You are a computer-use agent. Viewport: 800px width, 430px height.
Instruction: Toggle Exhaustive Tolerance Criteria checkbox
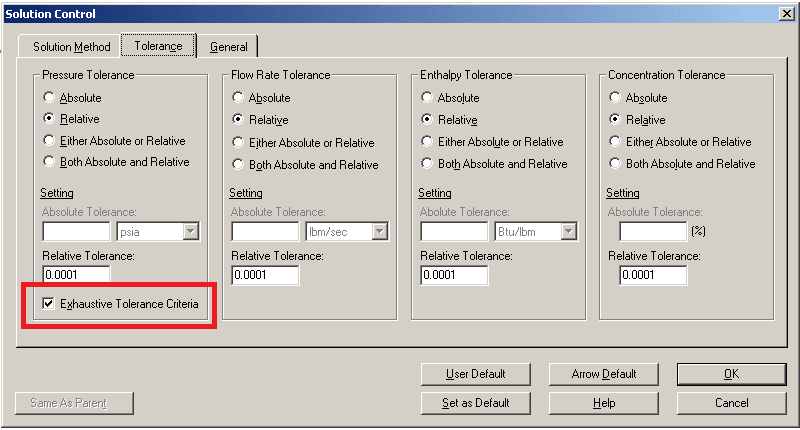point(48,303)
